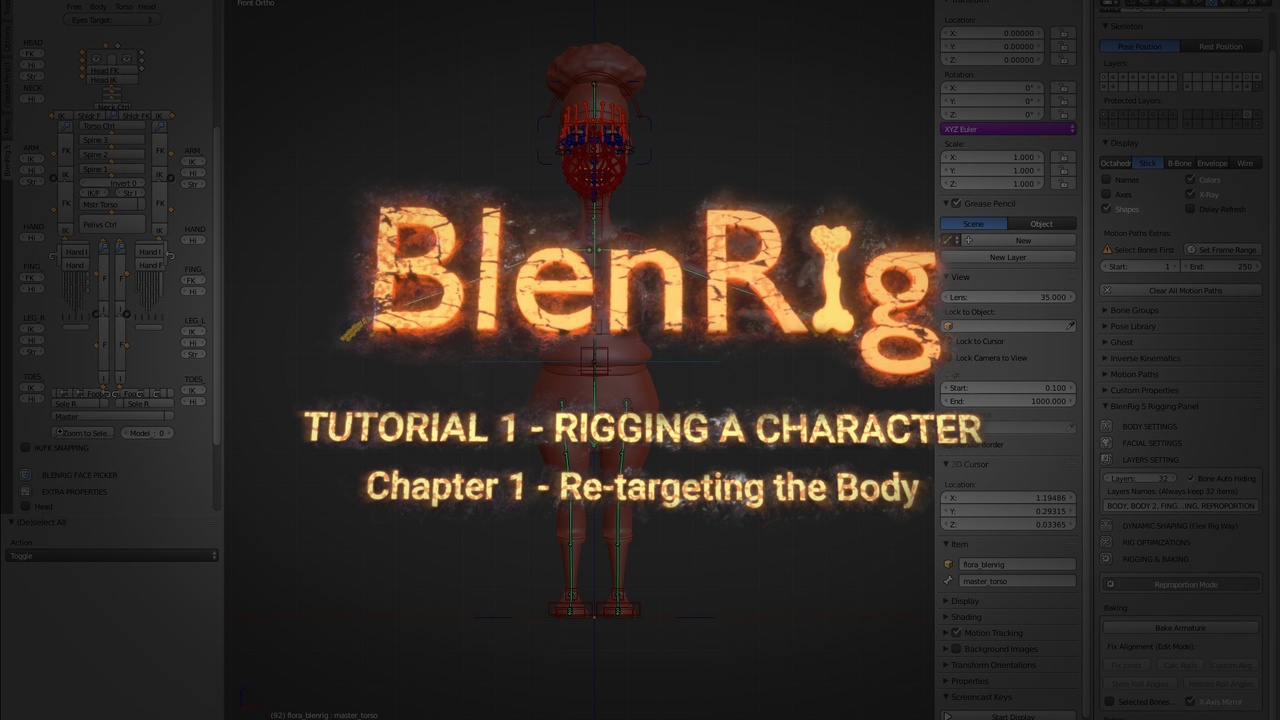Click the clip End field 1000.000

[1008, 401]
